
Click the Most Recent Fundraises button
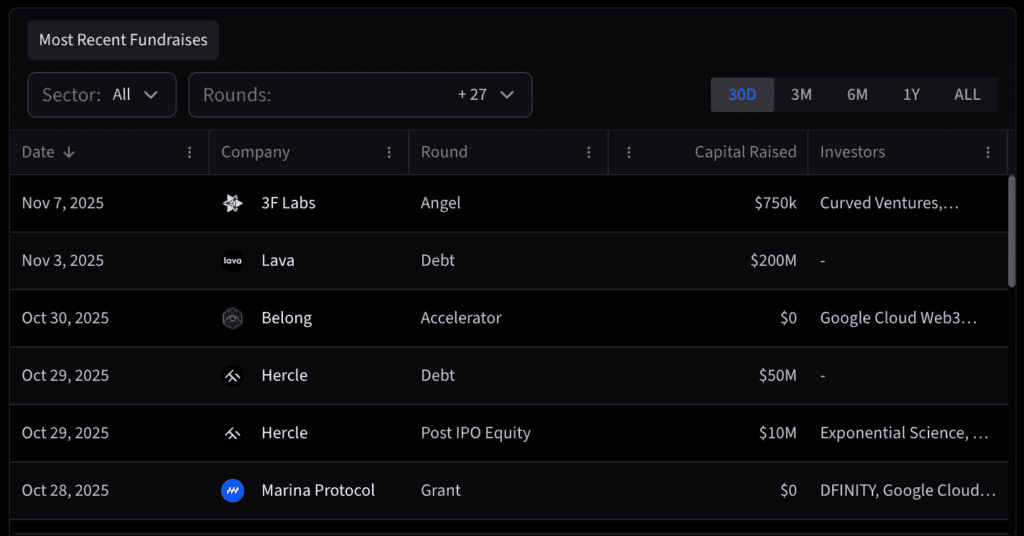(x=123, y=40)
